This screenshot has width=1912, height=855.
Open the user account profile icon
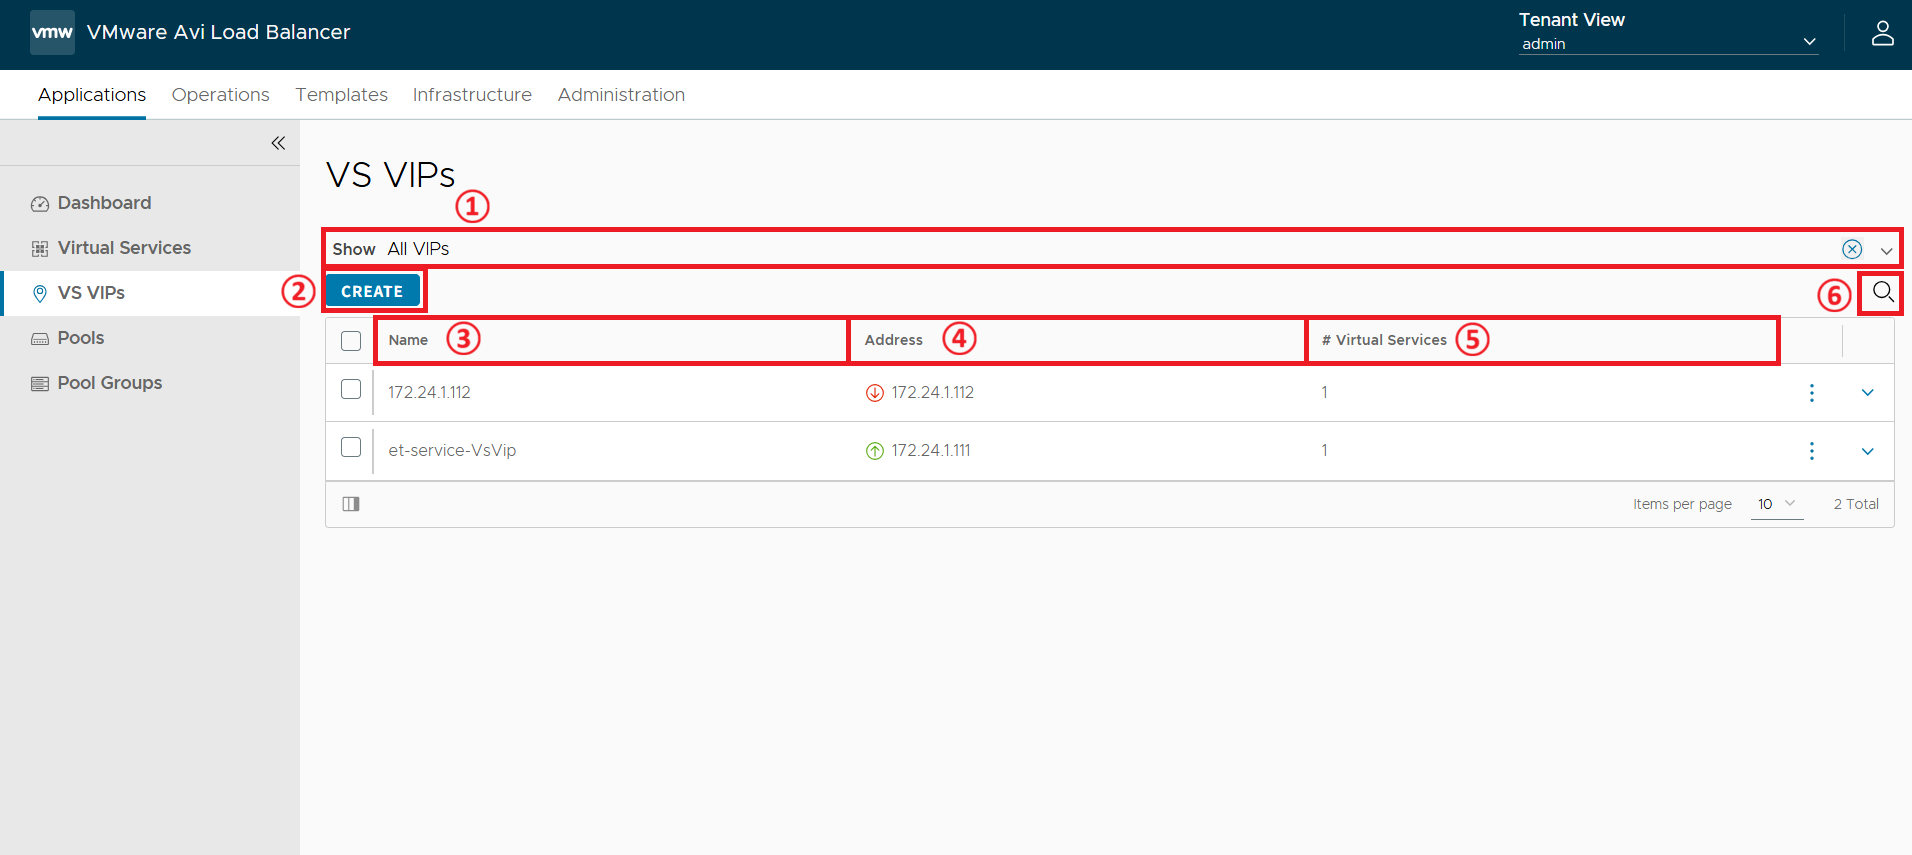[x=1882, y=33]
